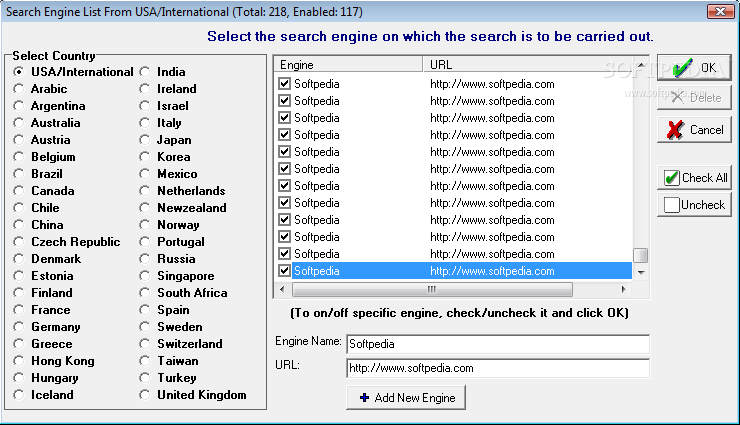Choose the United Kingdom radio button

pyautogui.click(x=145, y=395)
